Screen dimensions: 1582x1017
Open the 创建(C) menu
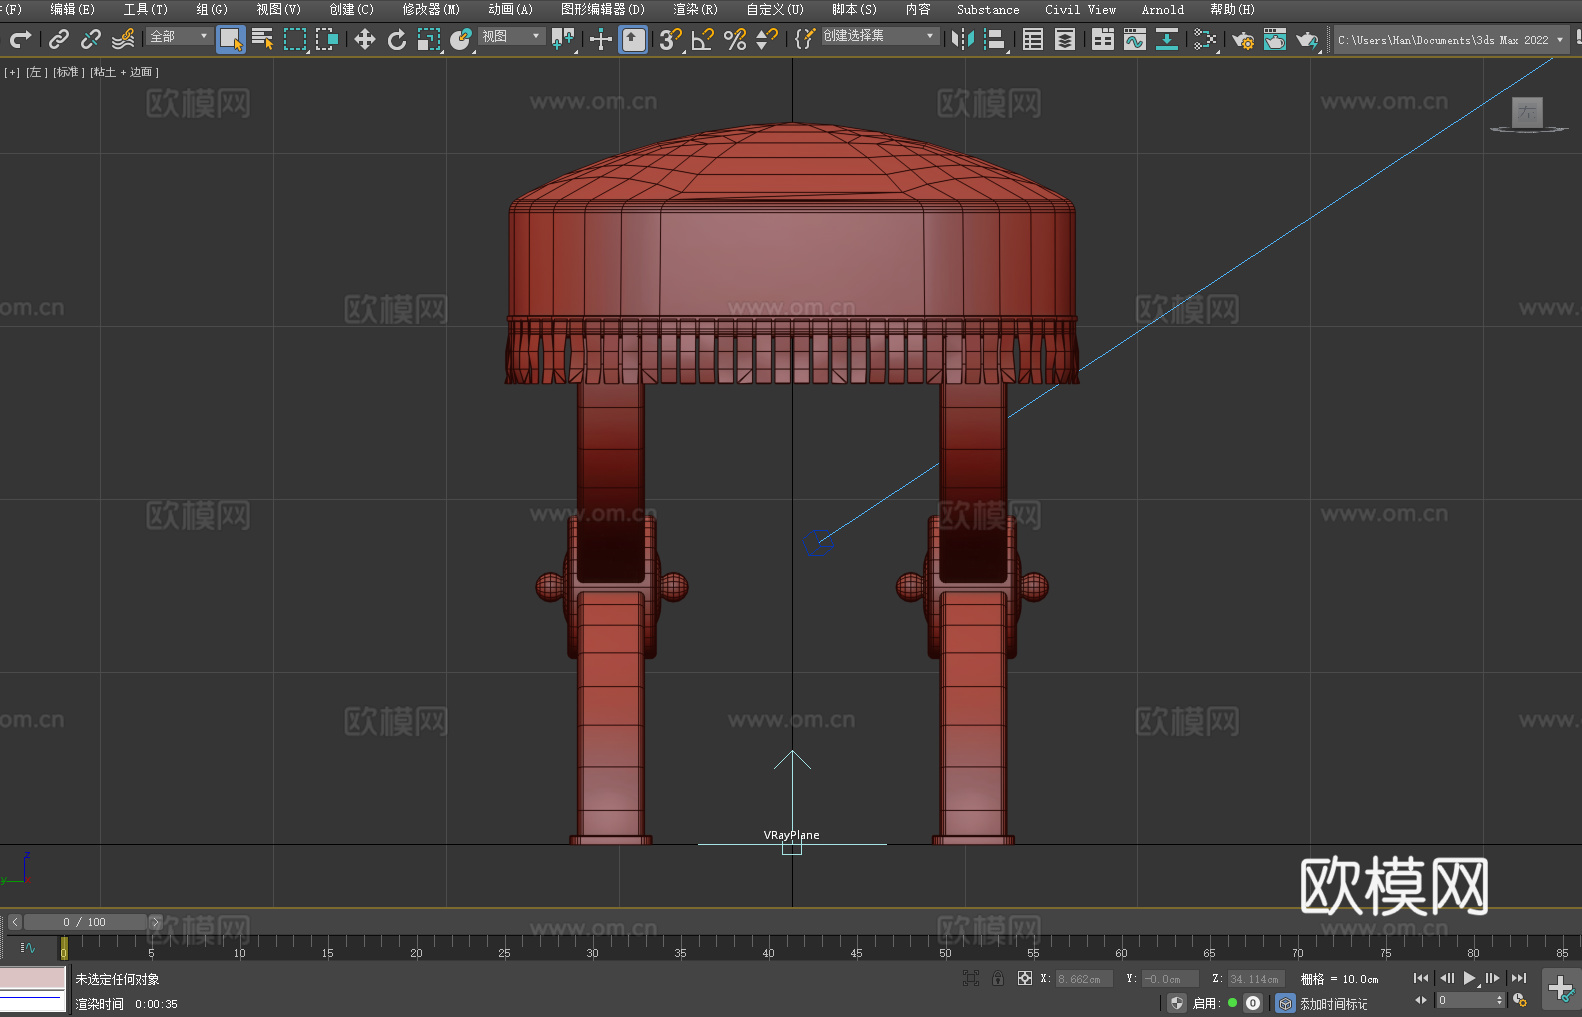(x=352, y=9)
